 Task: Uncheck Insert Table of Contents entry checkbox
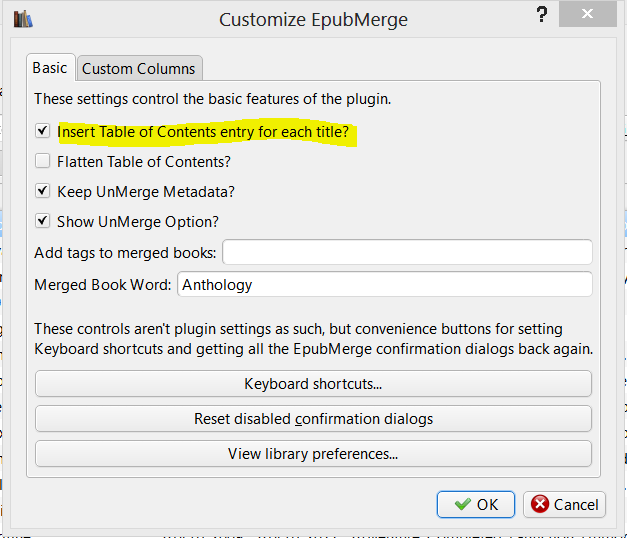(x=42, y=131)
